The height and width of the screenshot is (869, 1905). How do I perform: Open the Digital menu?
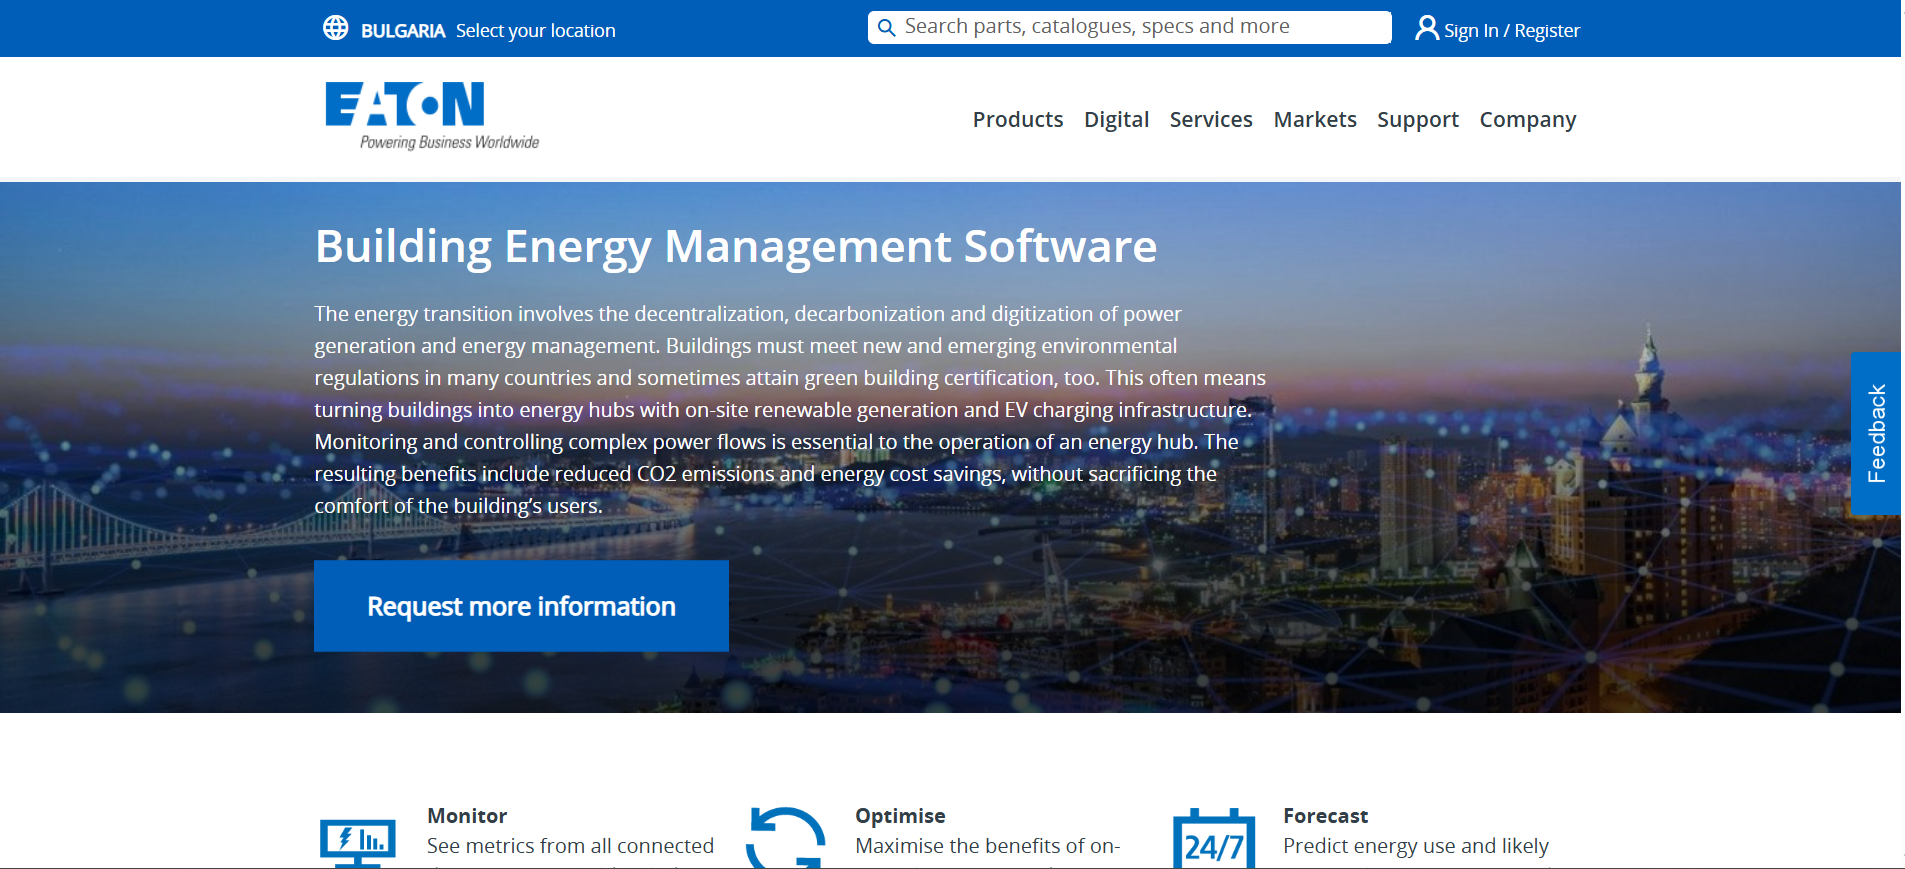pos(1116,120)
